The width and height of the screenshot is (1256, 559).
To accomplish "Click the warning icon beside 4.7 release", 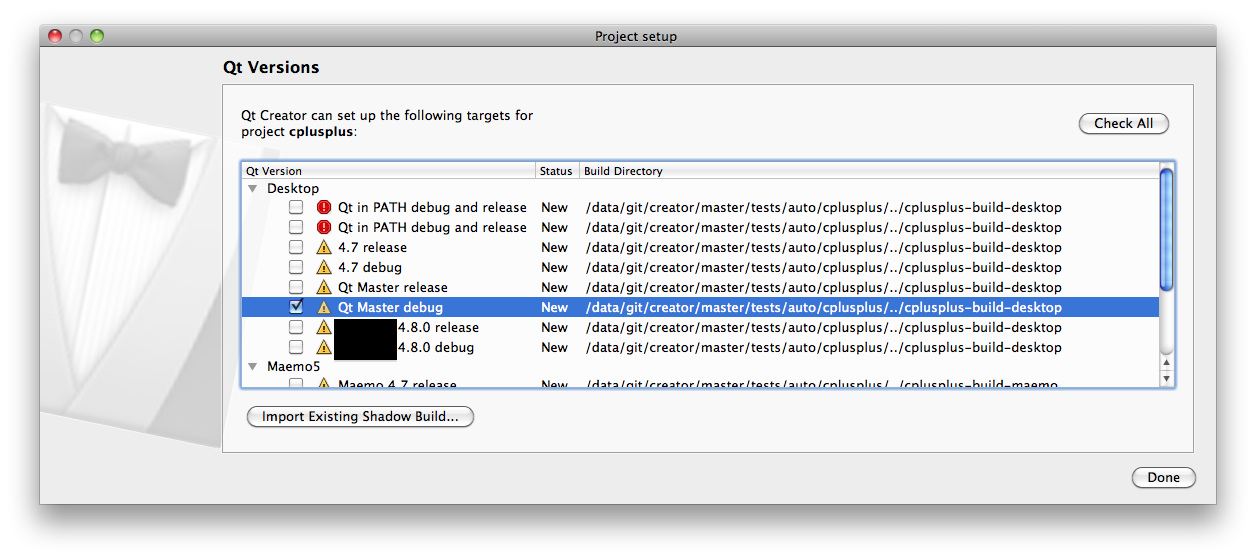I will (x=323, y=247).
